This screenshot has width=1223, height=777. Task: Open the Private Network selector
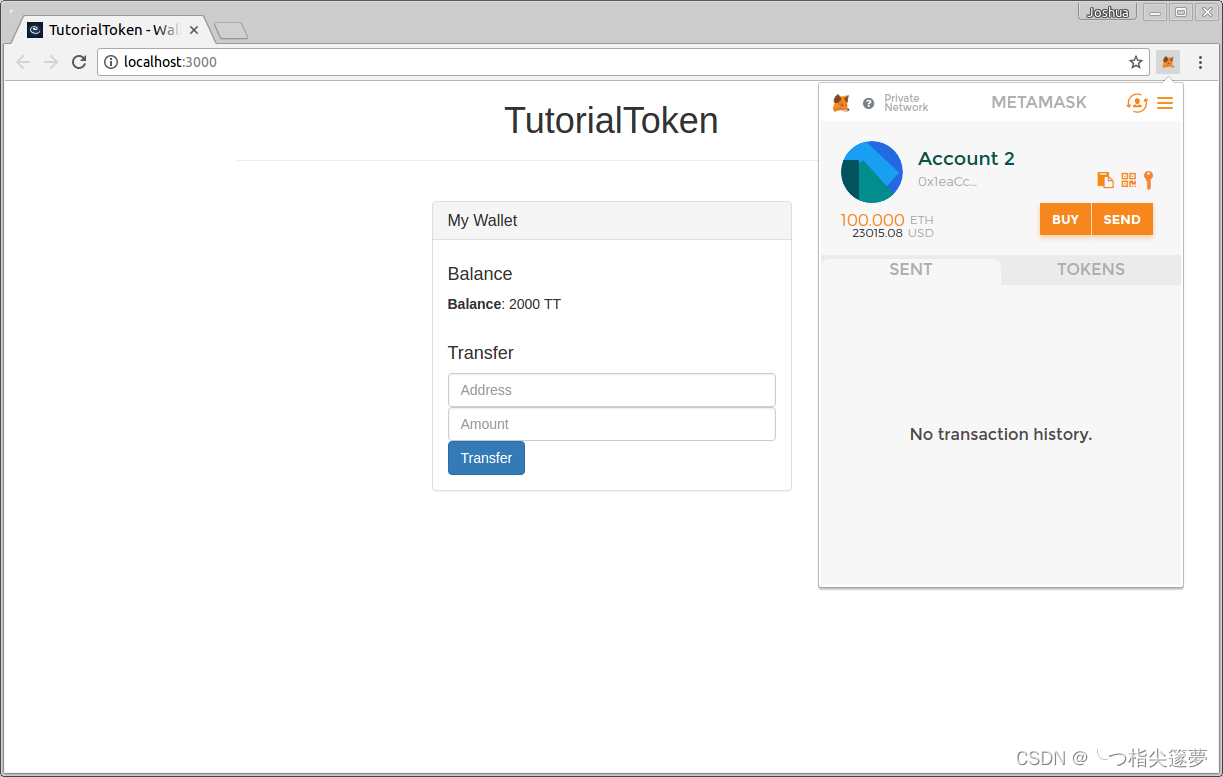point(906,103)
